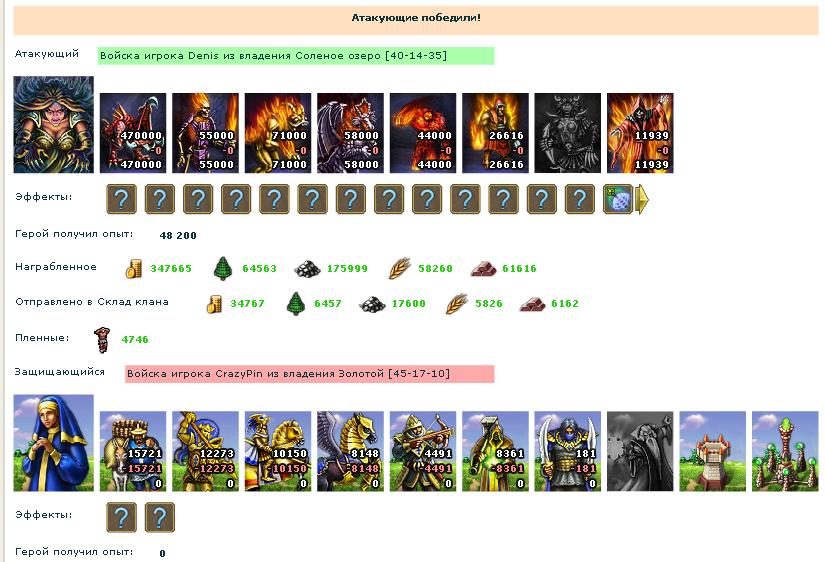Click the prisoners icon next to 4746
Screen dimensions: 825x562
(102, 339)
